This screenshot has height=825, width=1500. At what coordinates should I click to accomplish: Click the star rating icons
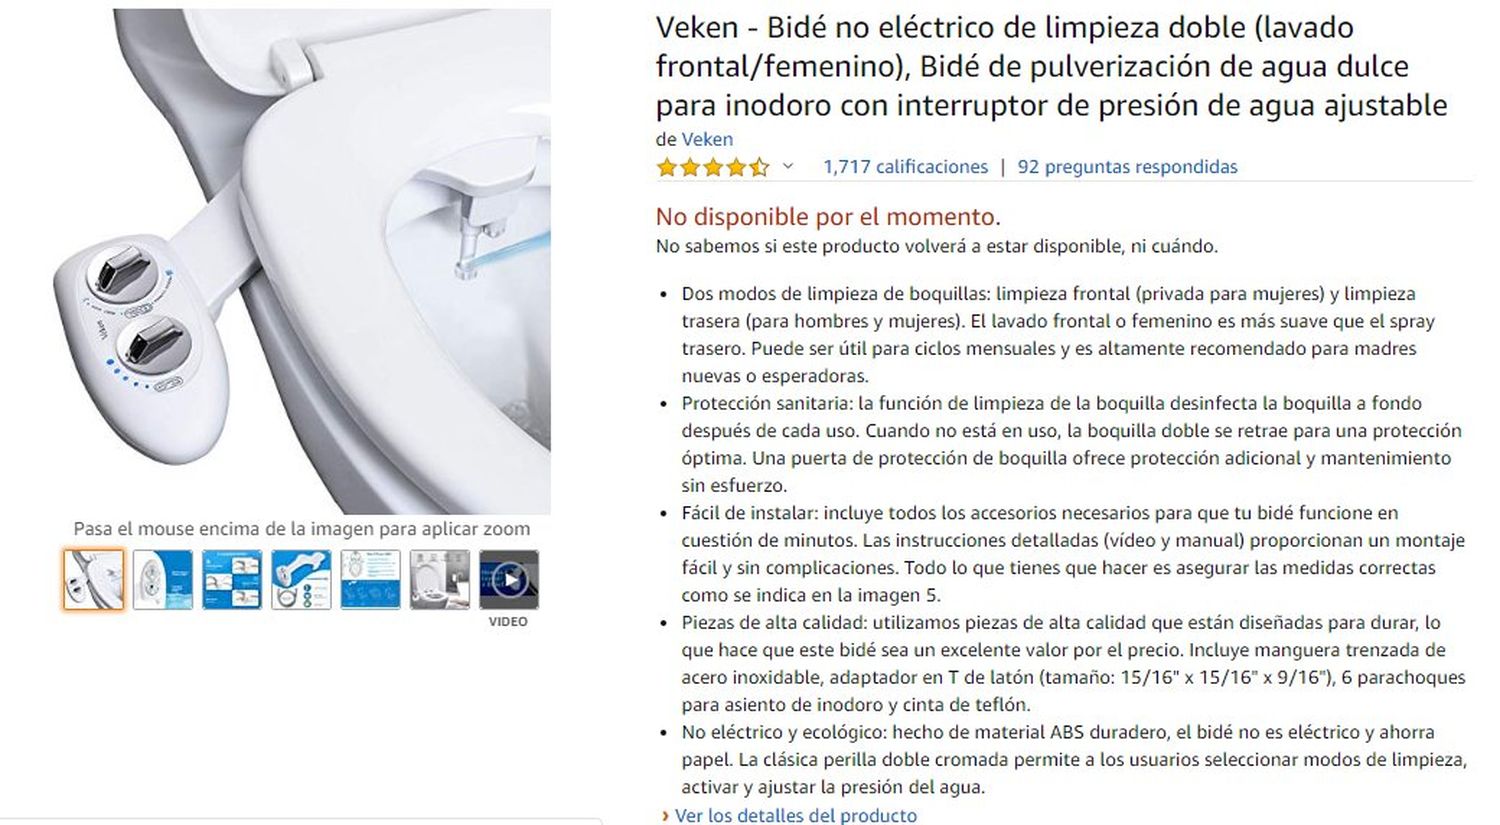[713, 167]
